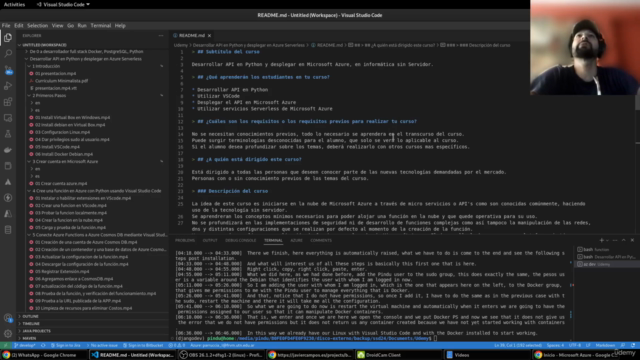The image size is (640, 360).
Task: Open the Search view in activity bar
Action: pyautogui.click(x=8, y=53)
